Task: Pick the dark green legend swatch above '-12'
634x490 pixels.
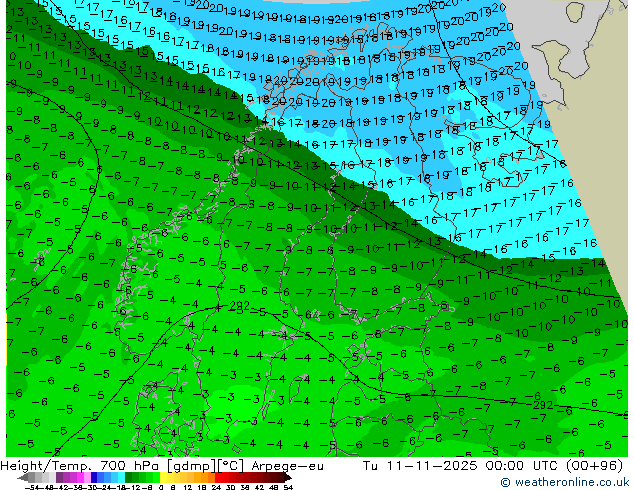Action: pyautogui.click(x=129, y=478)
